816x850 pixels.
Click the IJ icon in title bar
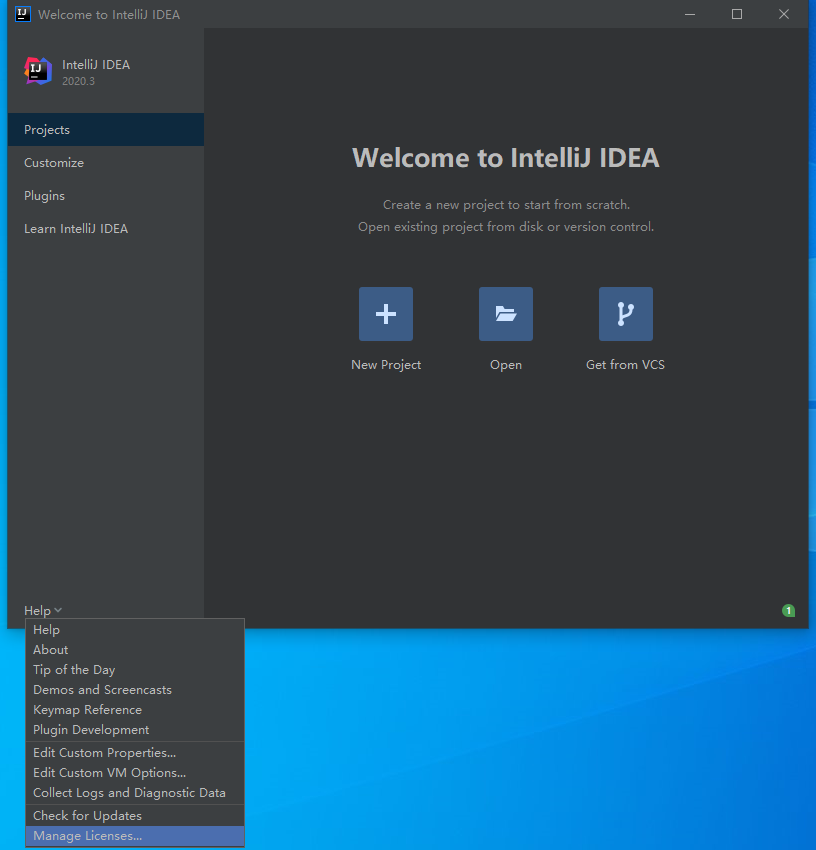click(x=23, y=14)
